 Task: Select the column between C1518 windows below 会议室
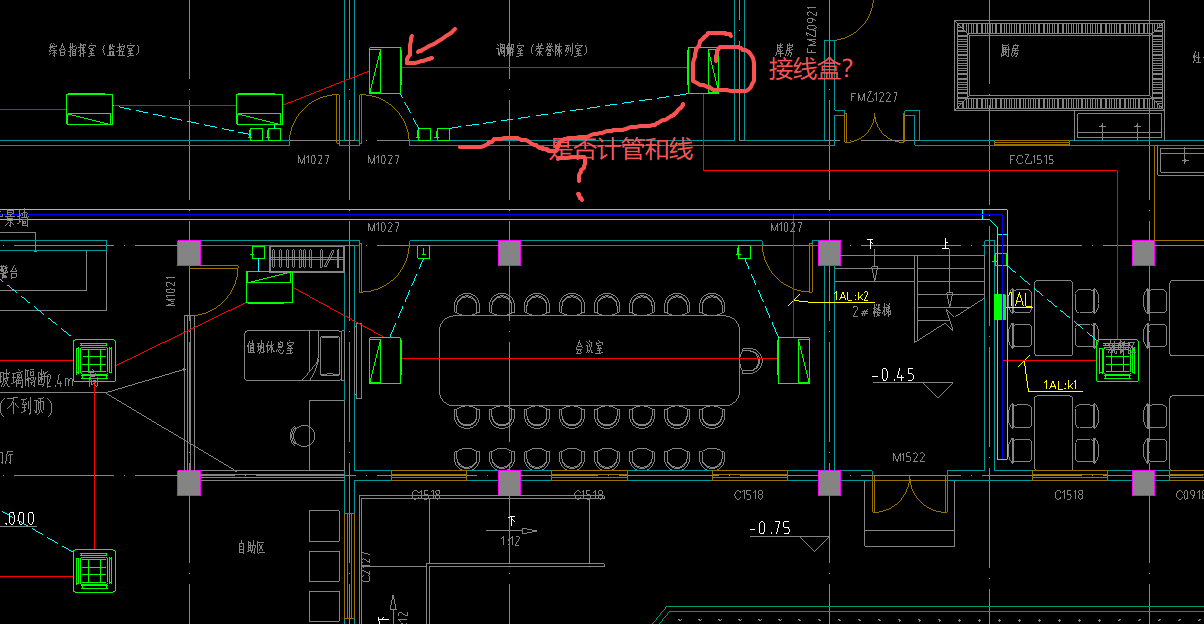point(509,484)
